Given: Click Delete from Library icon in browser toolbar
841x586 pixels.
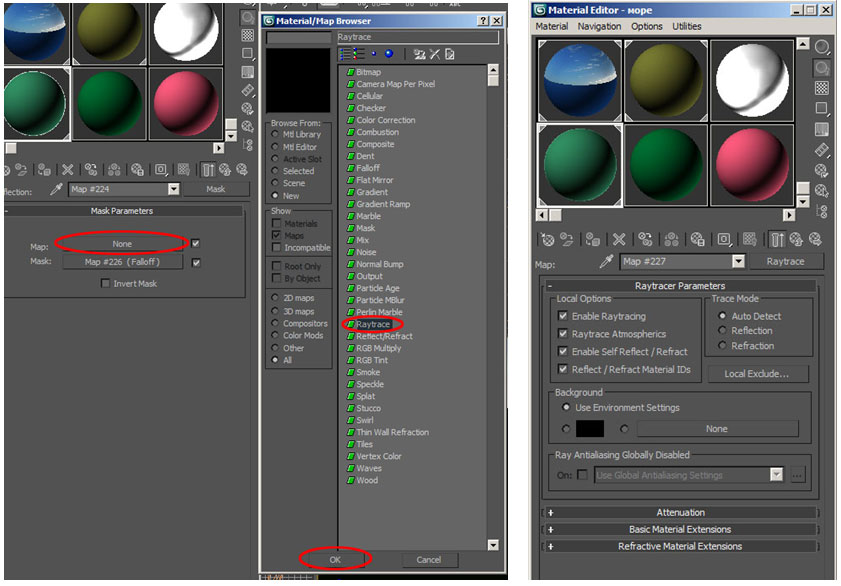Looking at the screenshot, I should [x=434, y=54].
